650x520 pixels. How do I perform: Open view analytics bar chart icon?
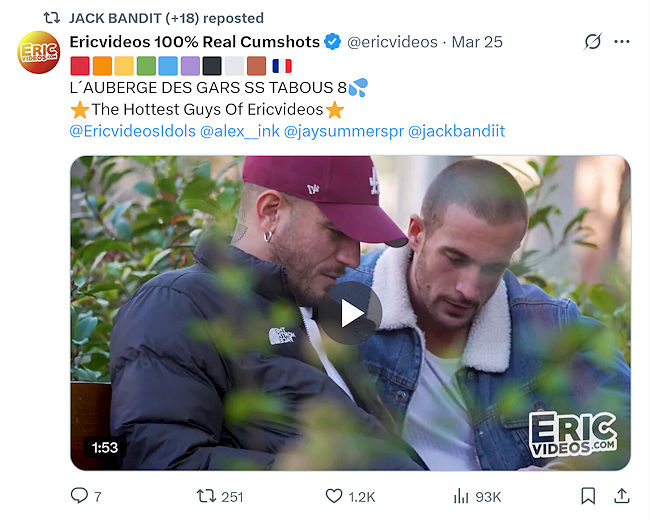pyautogui.click(x=461, y=496)
